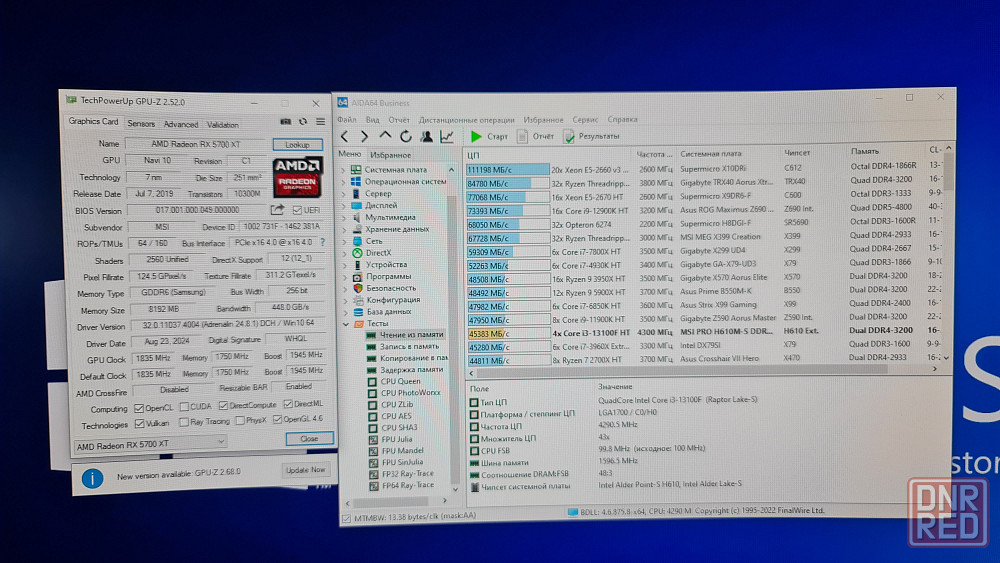The image size is (1000, 563).
Task: Sort by the Частота column header
Action: coord(654,154)
